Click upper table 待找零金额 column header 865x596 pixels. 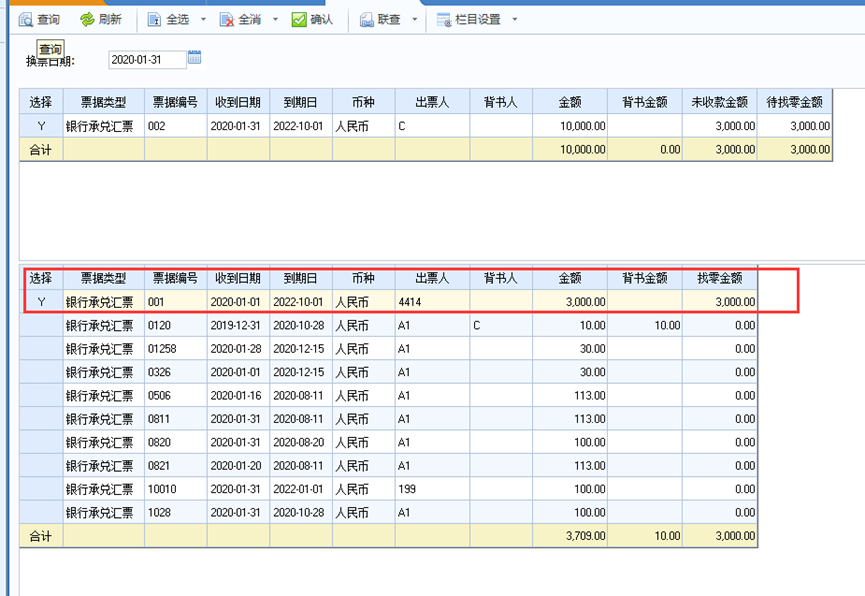794,102
